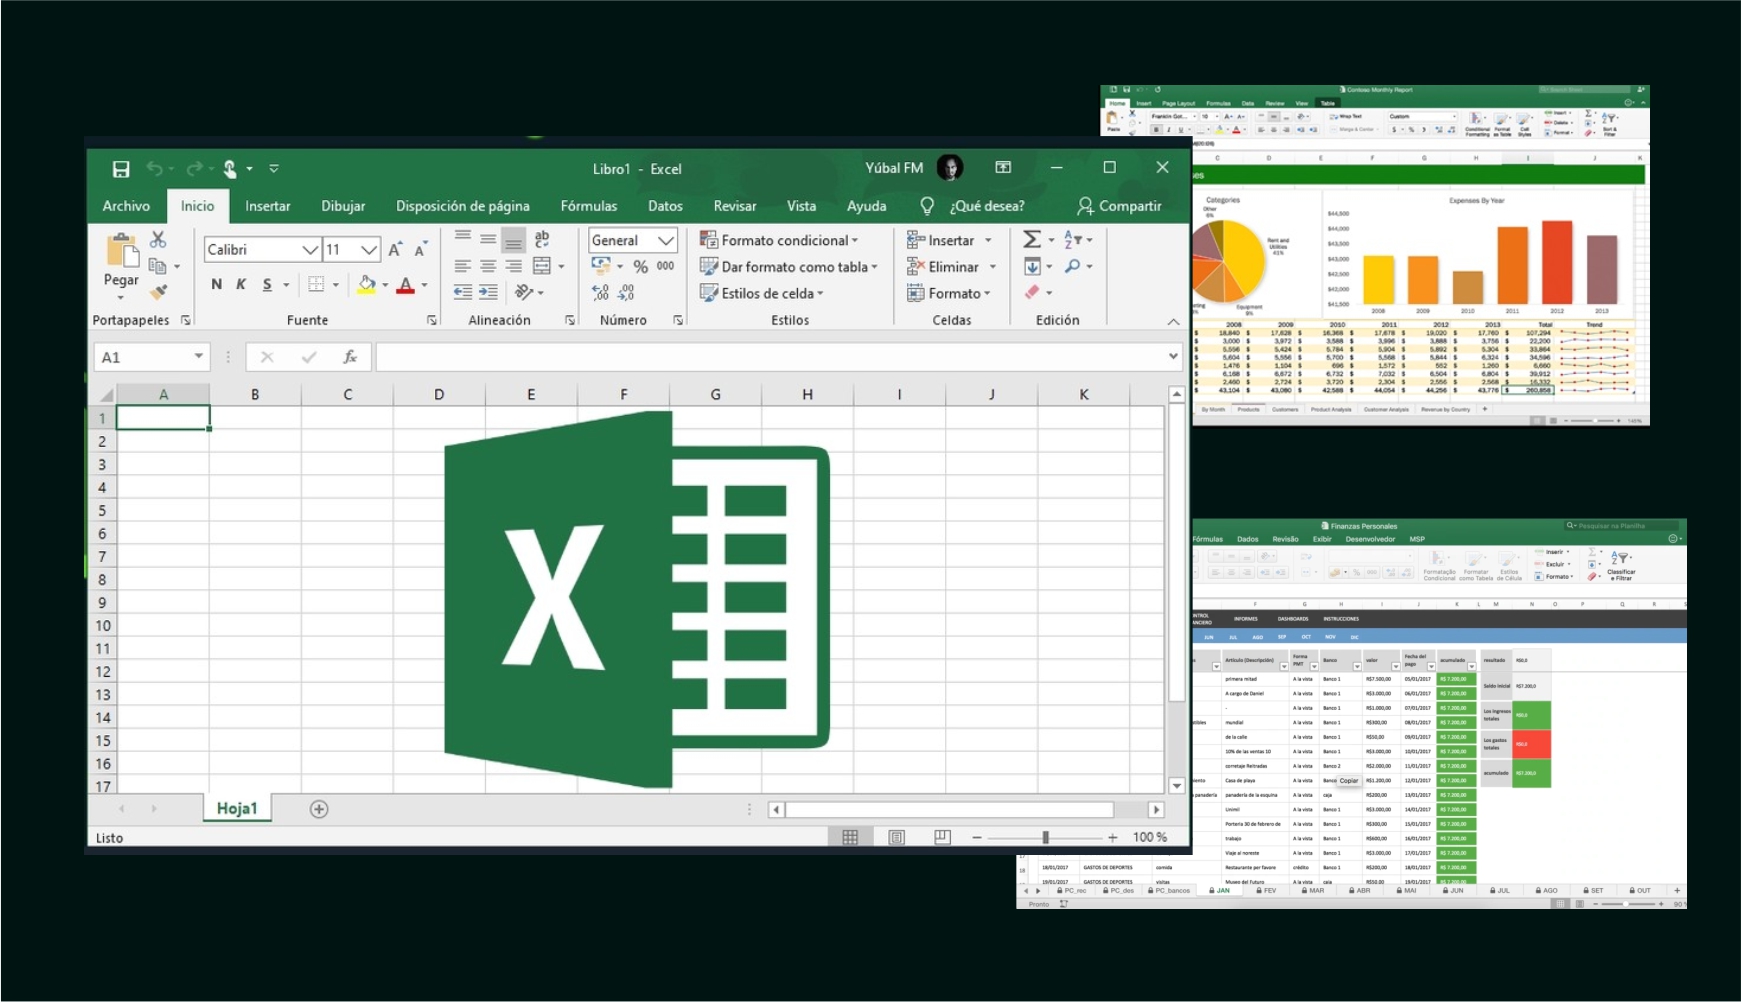Click the decrease indent icon
The height and width of the screenshot is (1002, 1741).
[462, 292]
